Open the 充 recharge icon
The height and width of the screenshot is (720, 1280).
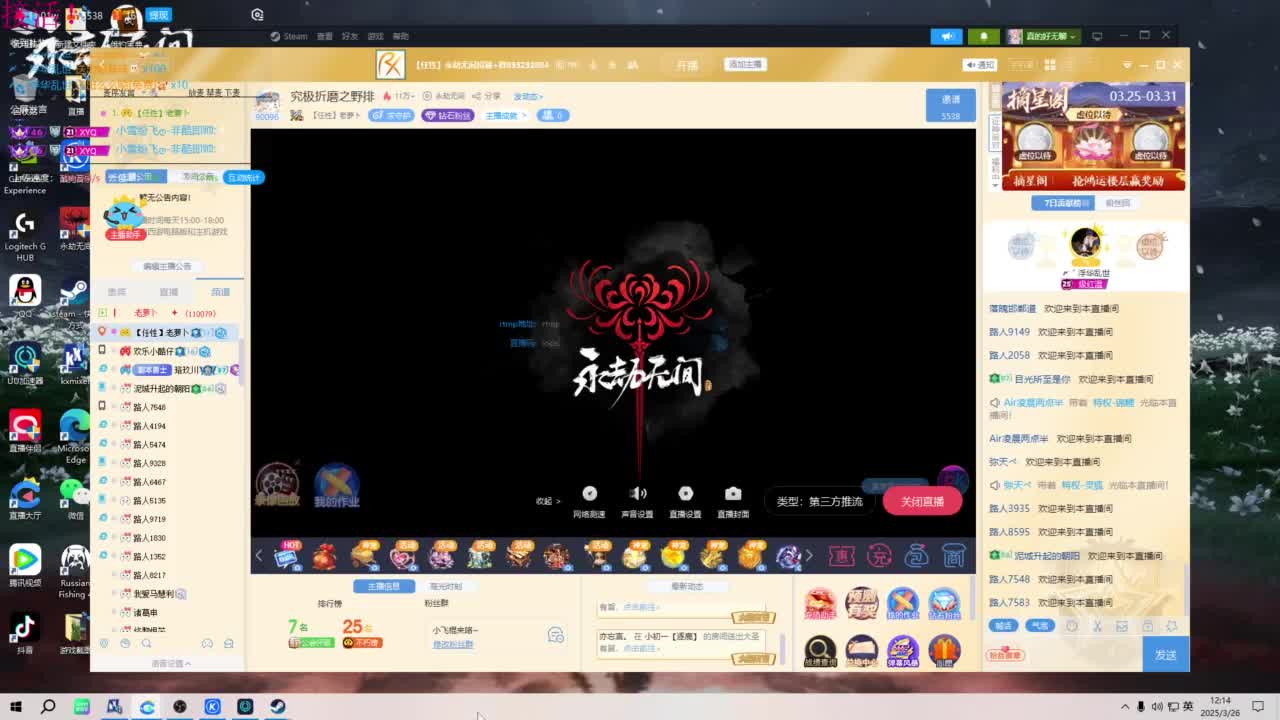(x=879, y=556)
